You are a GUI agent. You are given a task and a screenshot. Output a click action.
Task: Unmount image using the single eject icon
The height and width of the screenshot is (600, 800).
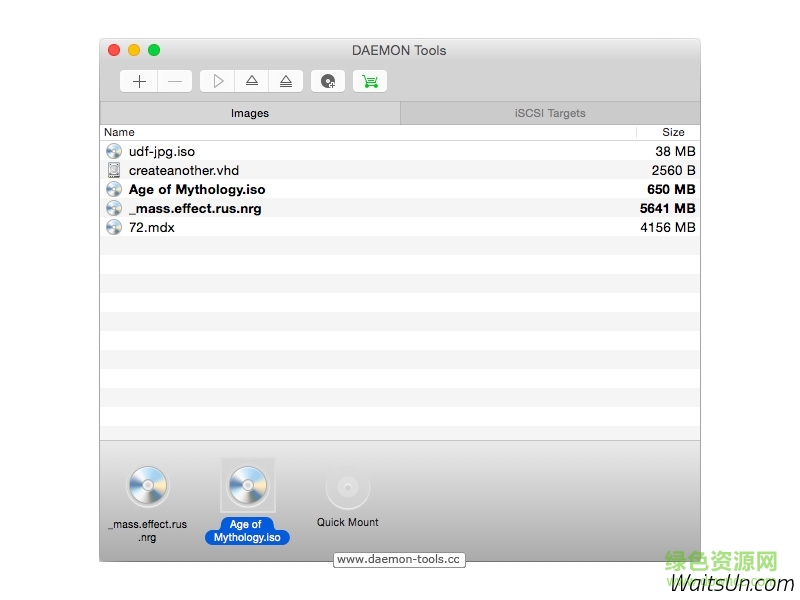coord(251,81)
